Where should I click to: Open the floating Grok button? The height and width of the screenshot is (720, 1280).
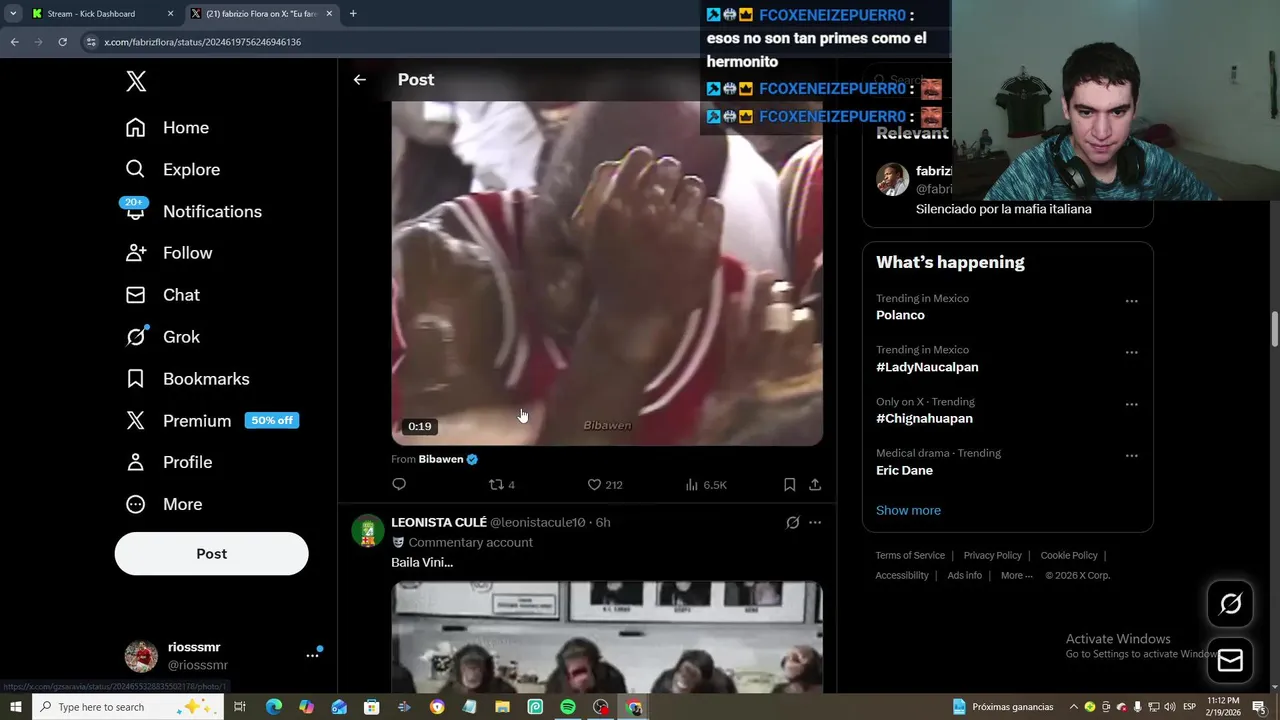[x=1230, y=603]
